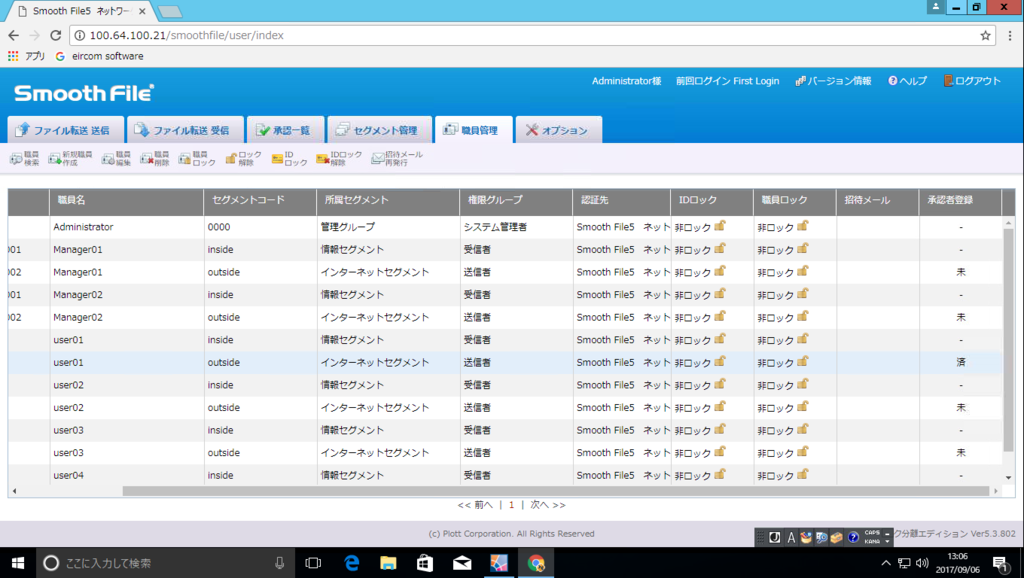Open File Explorer from the taskbar

click(x=388, y=563)
